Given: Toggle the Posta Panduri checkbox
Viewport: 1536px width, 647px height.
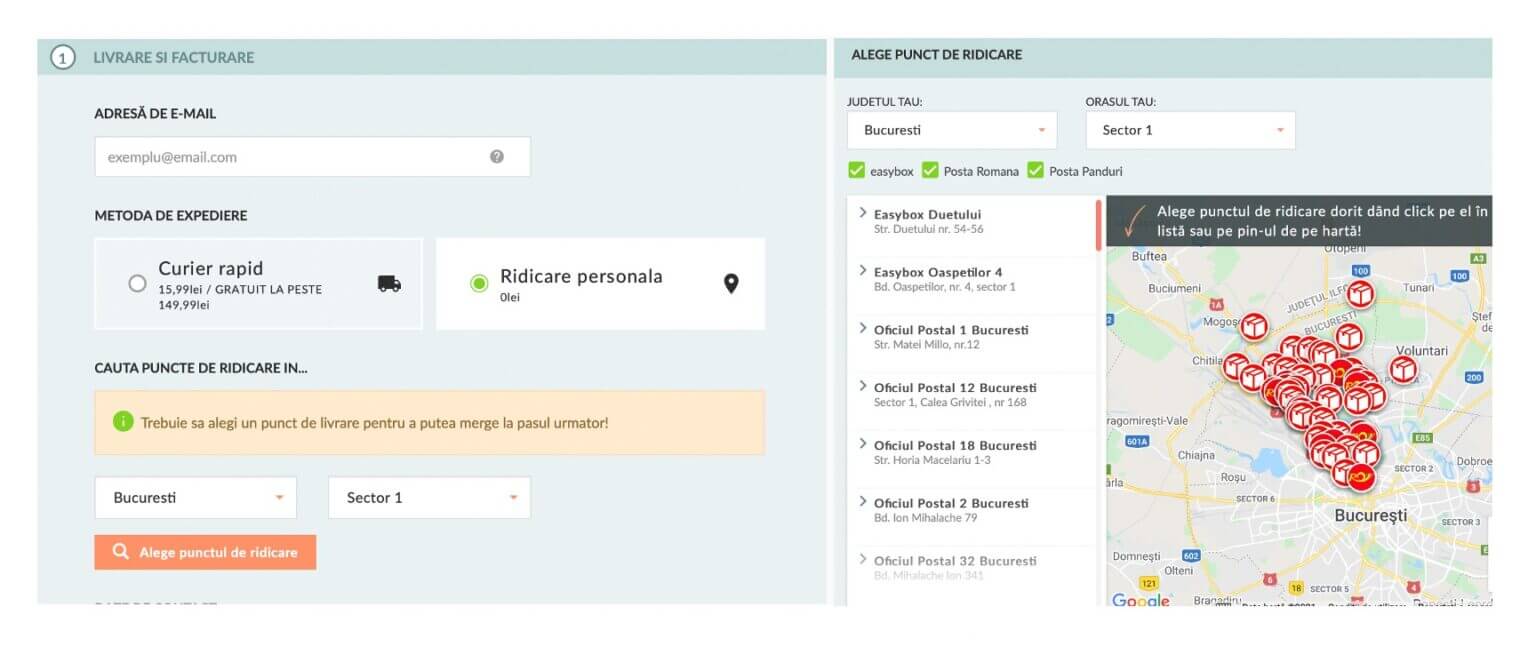Looking at the screenshot, I should 1035,171.
